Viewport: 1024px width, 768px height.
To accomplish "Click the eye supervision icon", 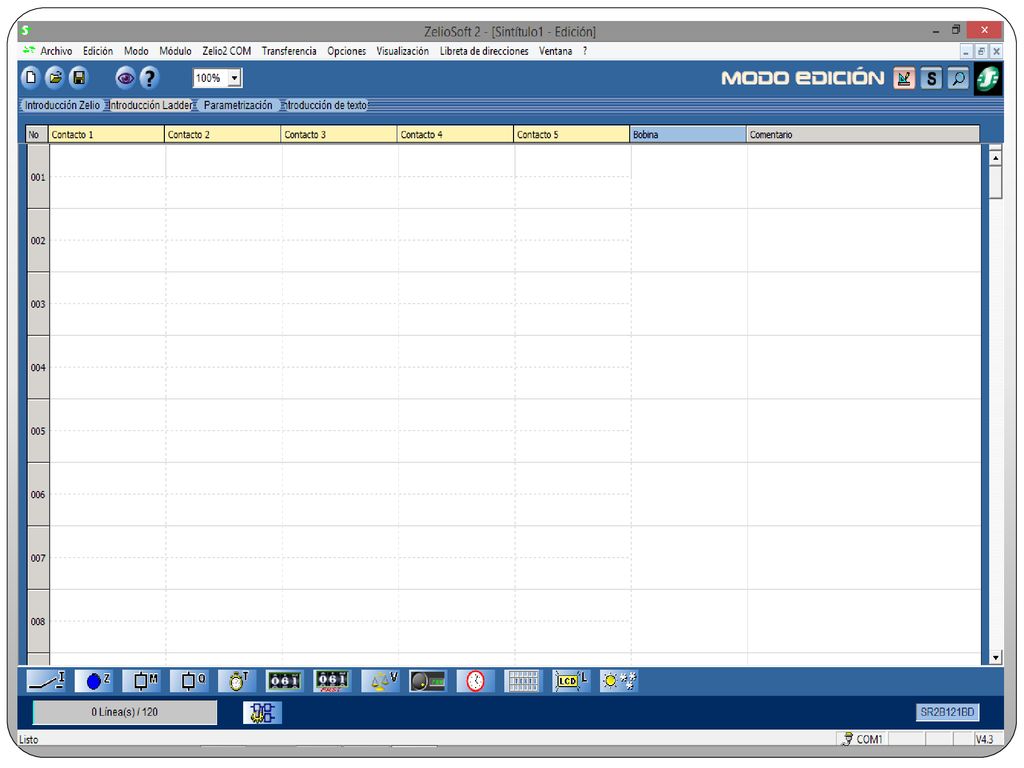I will pyautogui.click(x=125, y=78).
